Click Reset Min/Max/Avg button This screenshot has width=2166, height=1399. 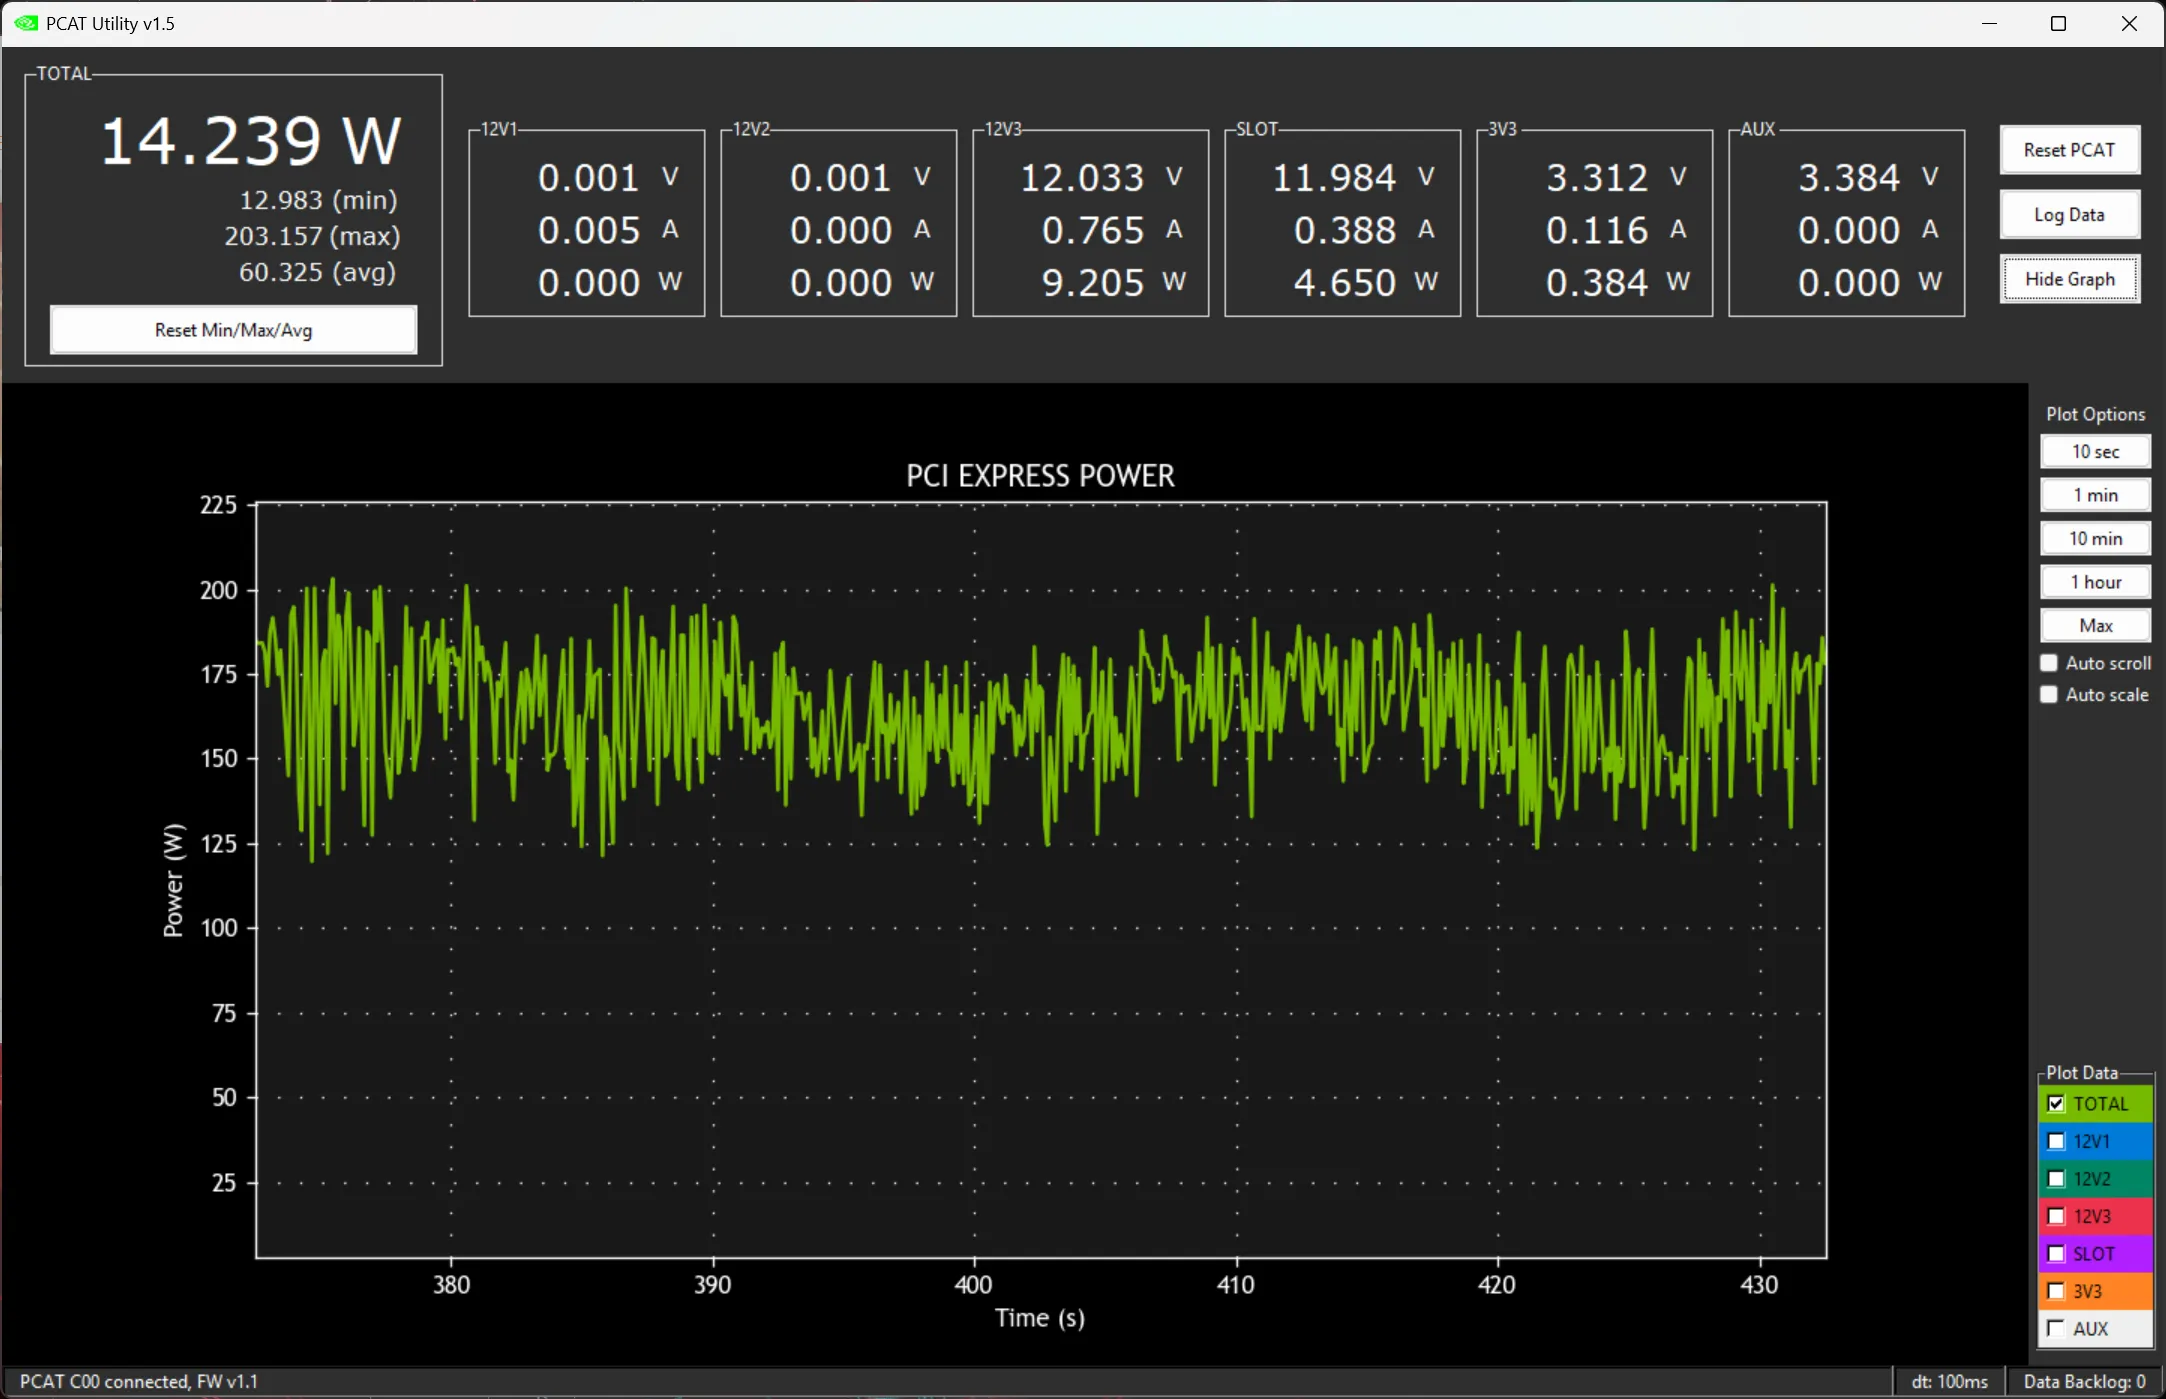pyautogui.click(x=233, y=330)
